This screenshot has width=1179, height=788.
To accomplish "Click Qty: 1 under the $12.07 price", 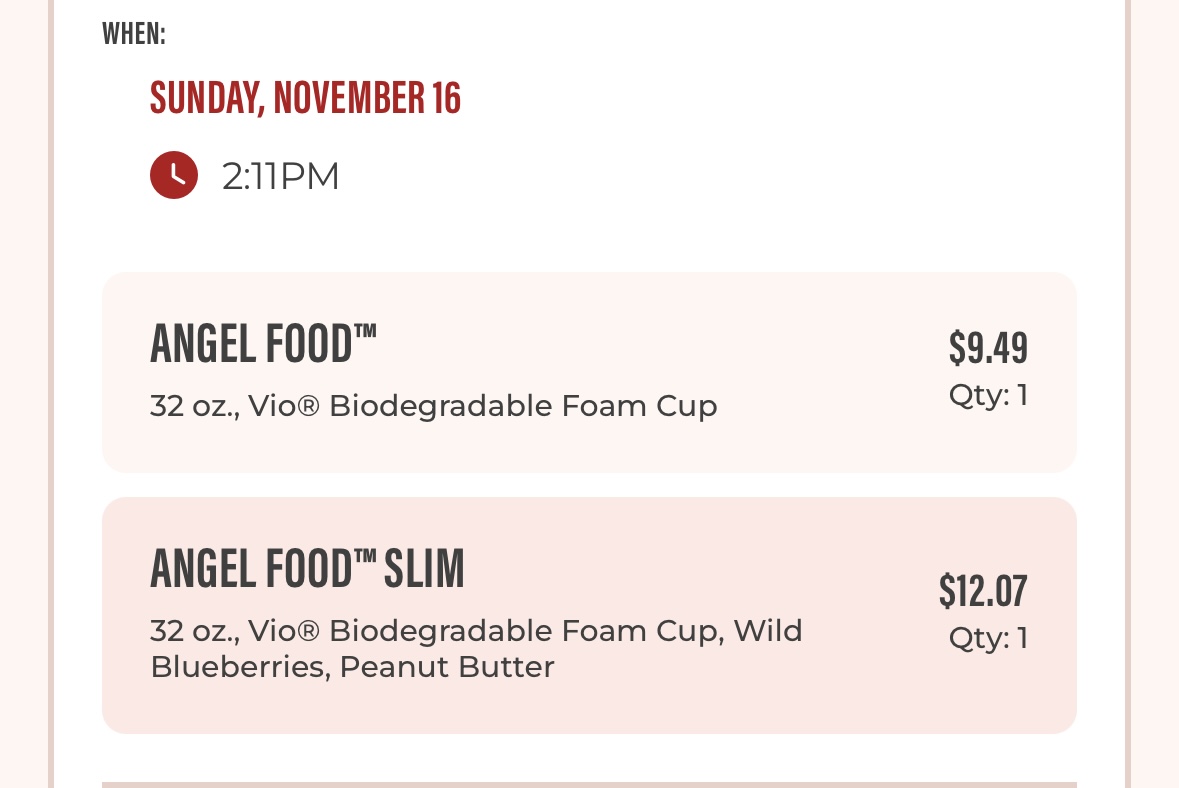I will click(x=988, y=638).
